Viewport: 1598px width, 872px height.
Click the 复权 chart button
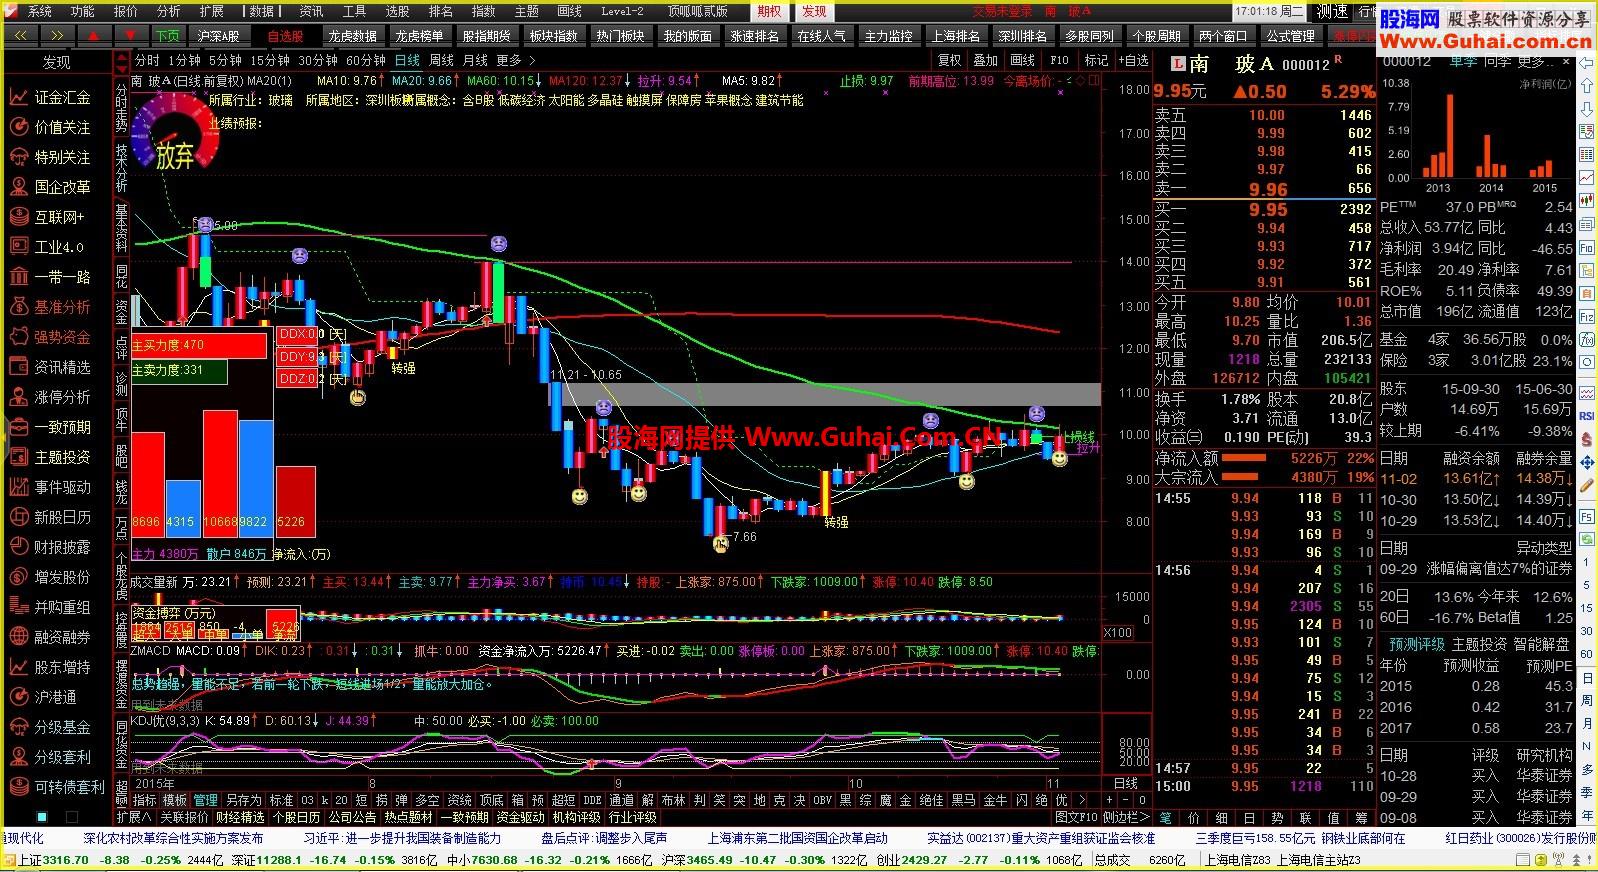(x=950, y=60)
